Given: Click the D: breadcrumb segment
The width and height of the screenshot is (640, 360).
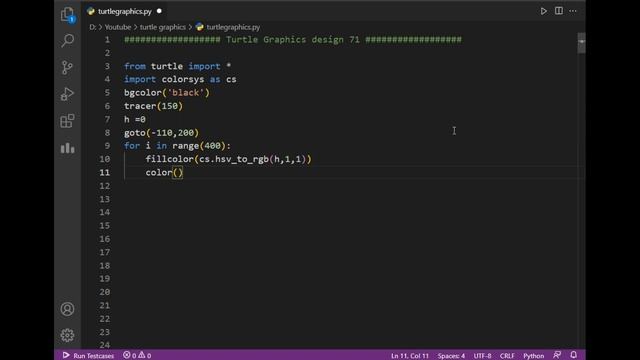Looking at the screenshot, I should click(x=93, y=27).
